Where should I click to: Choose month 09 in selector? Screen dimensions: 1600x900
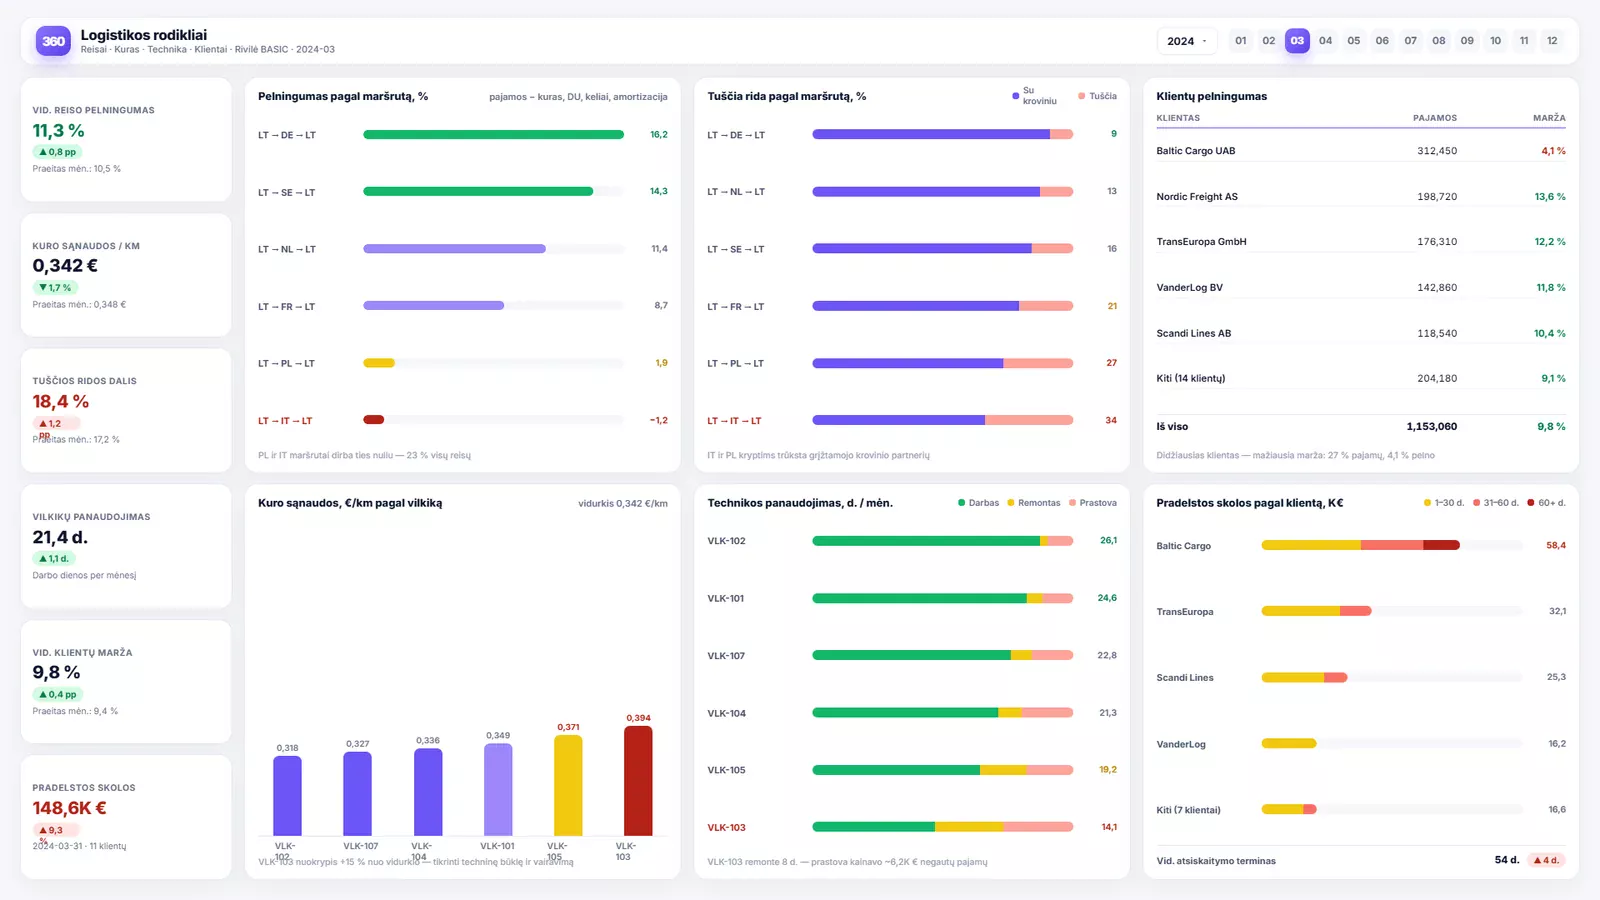tap(1467, 41)
